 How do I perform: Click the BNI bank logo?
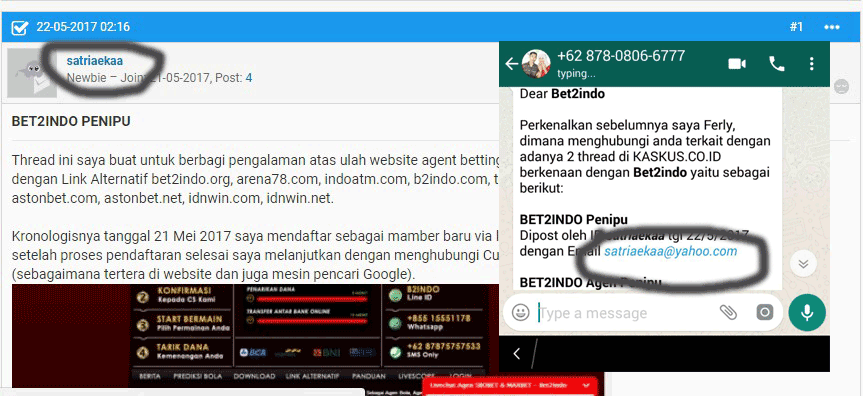(x=325, y=352)
